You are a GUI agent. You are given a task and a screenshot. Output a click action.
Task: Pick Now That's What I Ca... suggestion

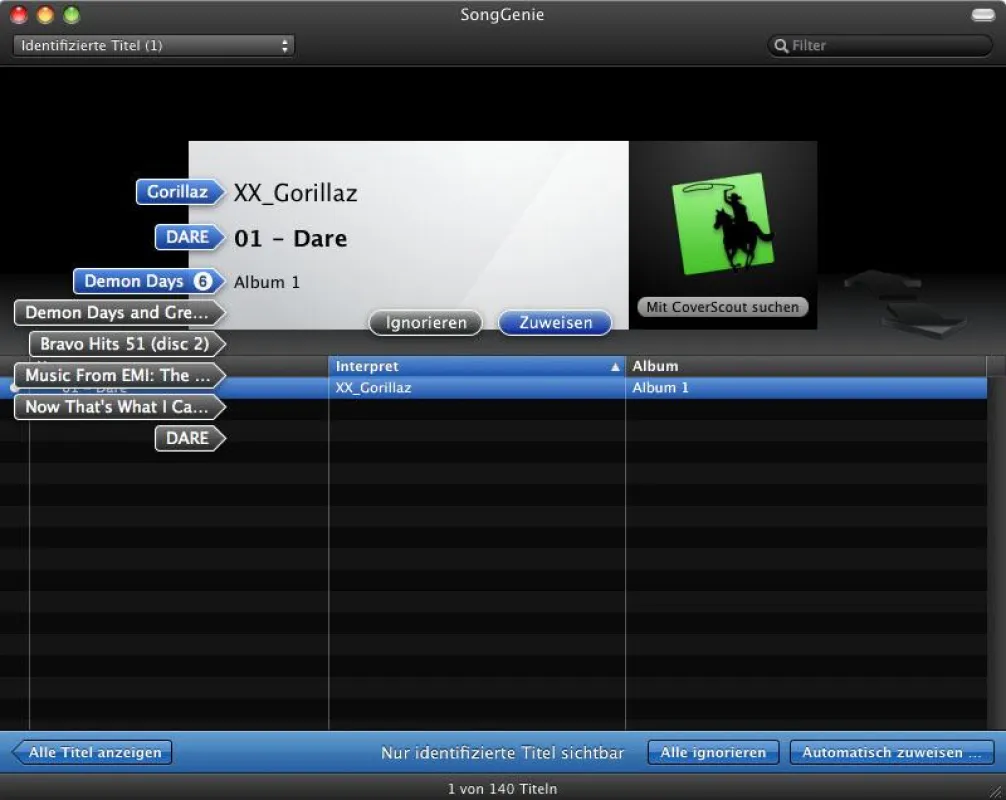pos(119,407)
